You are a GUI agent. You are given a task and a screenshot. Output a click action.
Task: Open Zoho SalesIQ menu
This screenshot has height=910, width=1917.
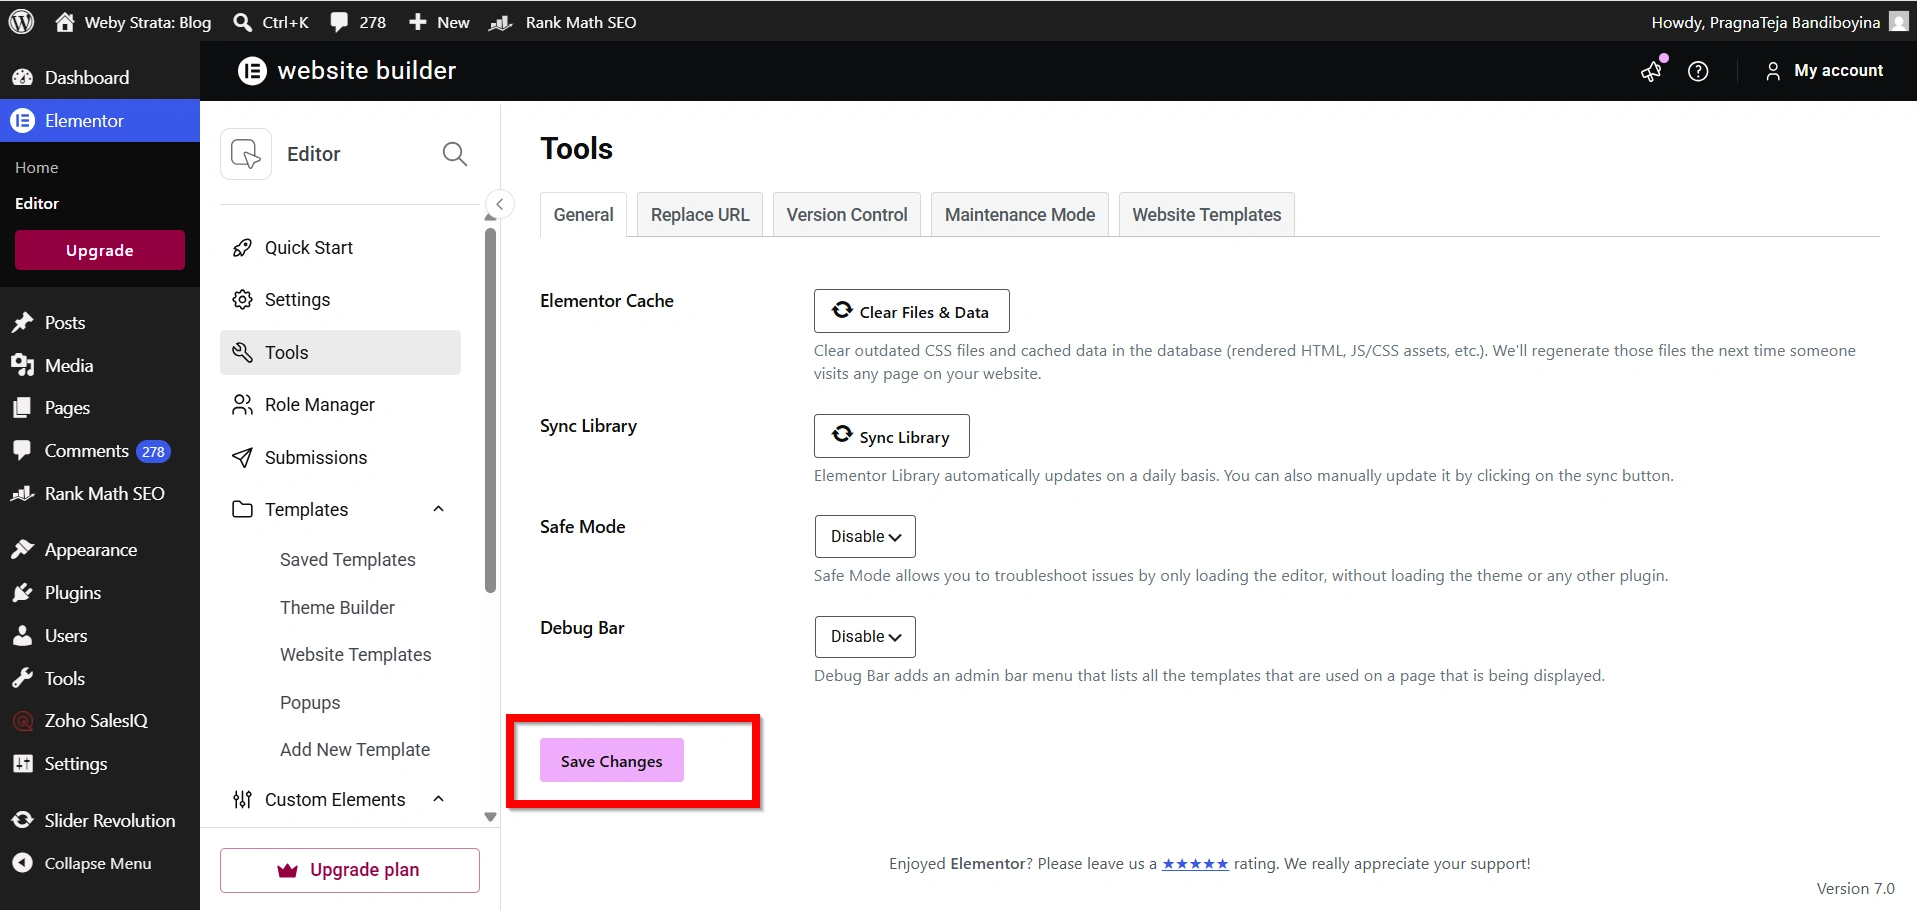coord(100,721)
